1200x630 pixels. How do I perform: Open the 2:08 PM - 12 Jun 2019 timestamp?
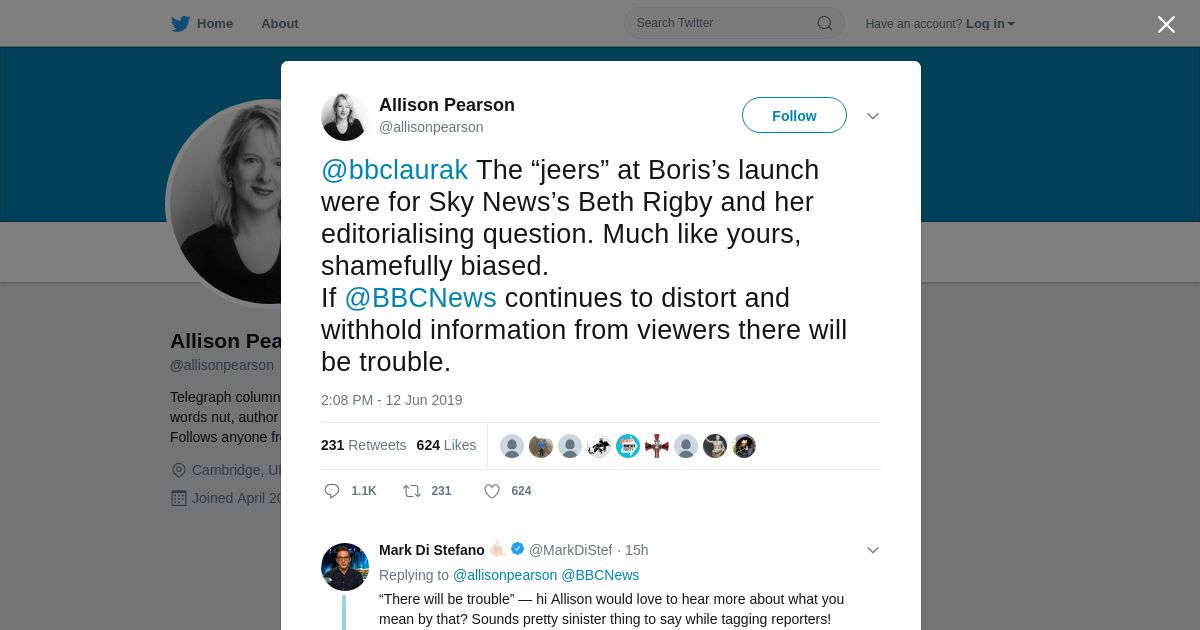click(391, 400)
